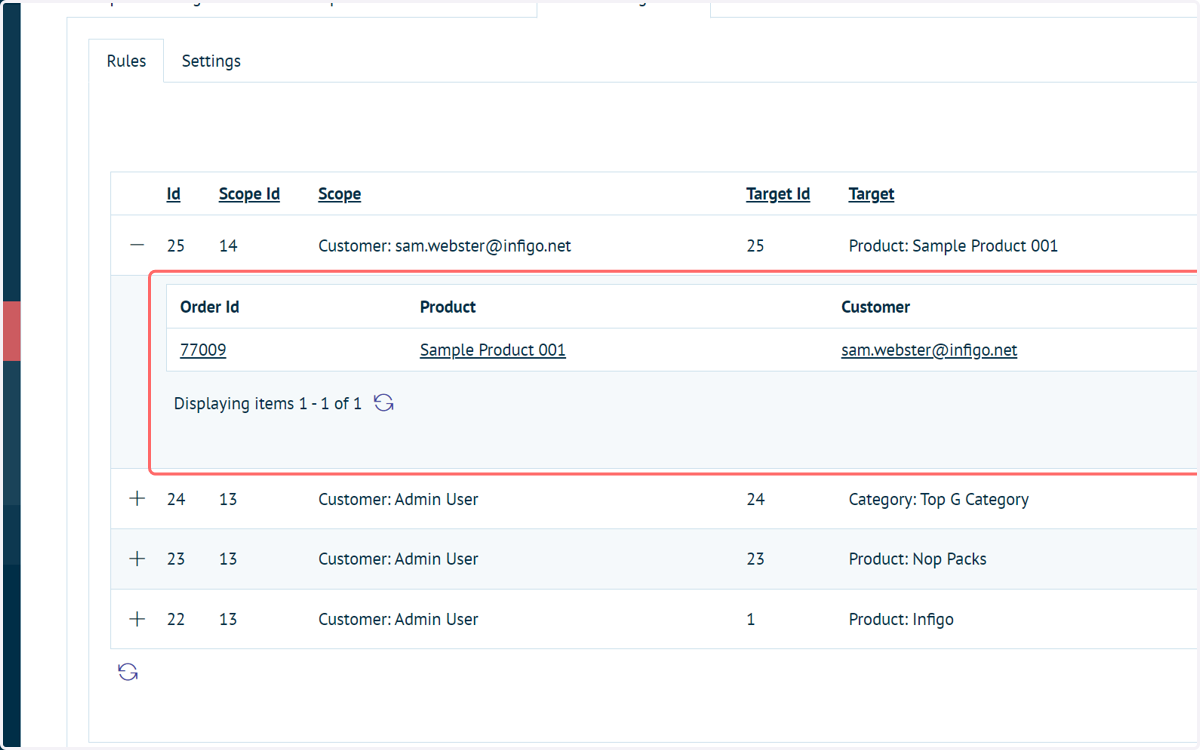Select the Product column header in nested grid
The image size is (1200, 750).
coord(448,307)
